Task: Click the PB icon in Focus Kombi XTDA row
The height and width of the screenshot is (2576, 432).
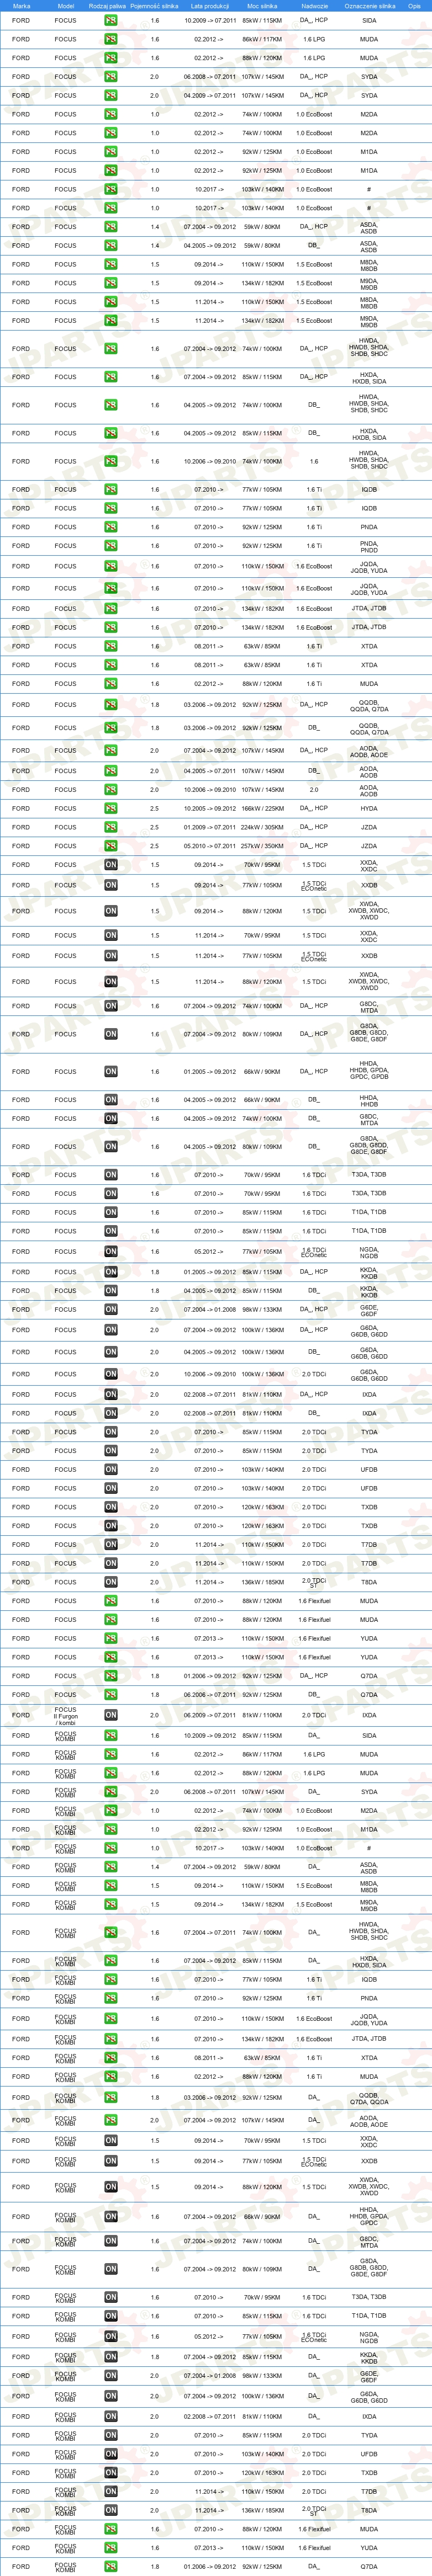Action: click(111, 2058)
